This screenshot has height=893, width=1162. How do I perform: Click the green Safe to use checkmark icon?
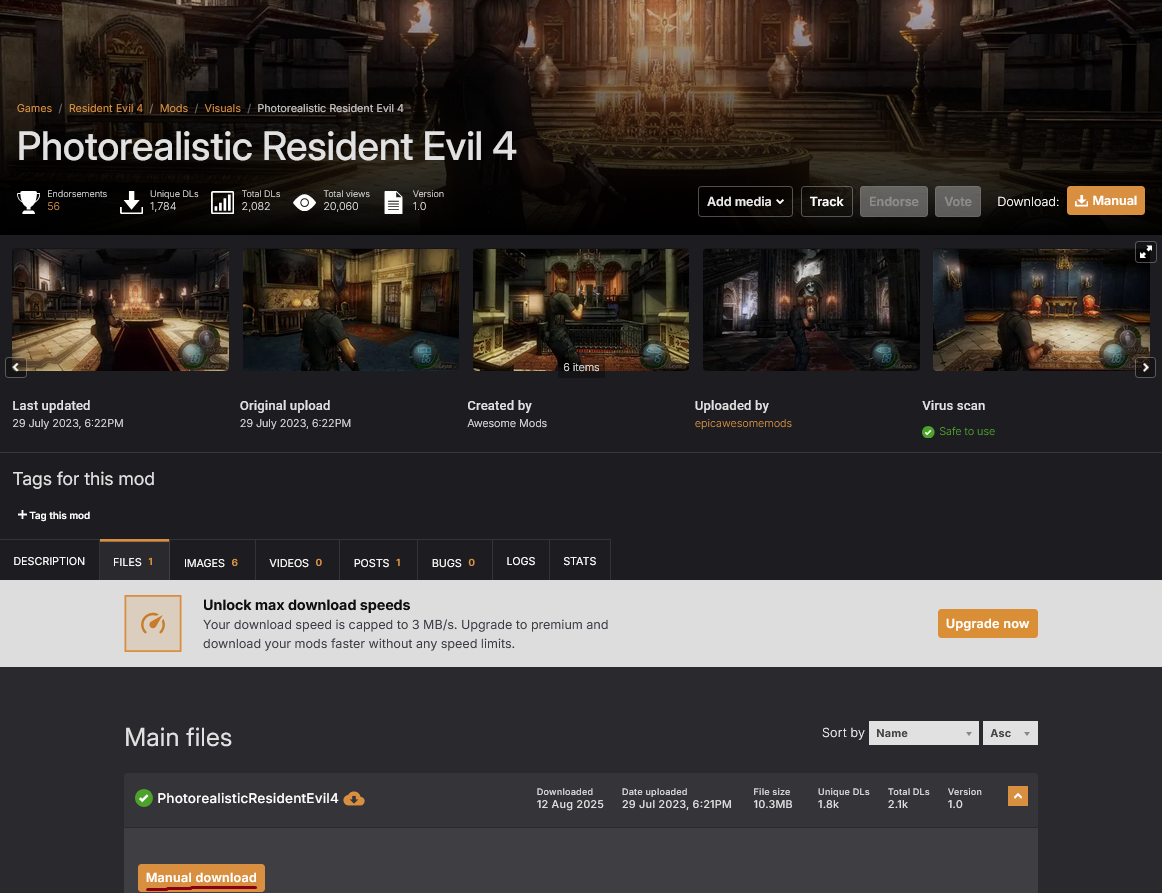pyautogui.click(x=928, y=431)
